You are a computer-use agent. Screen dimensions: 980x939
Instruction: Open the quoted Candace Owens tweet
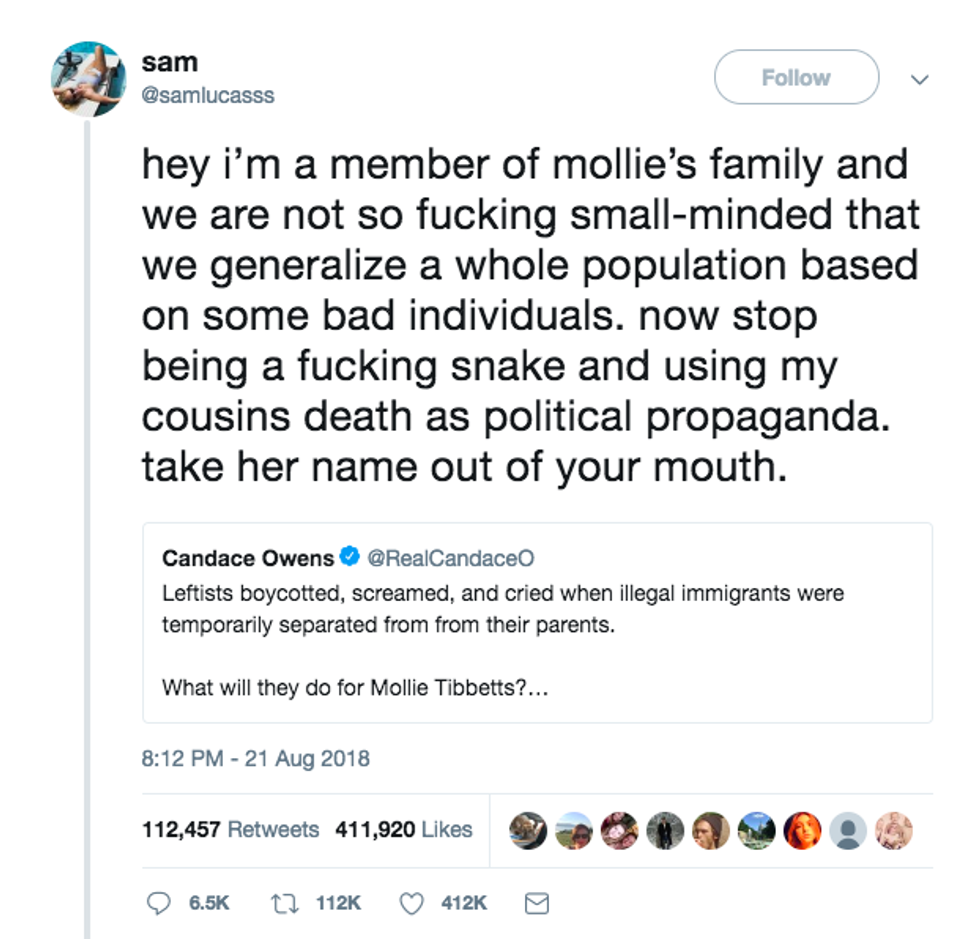click(x=537, y=640)
